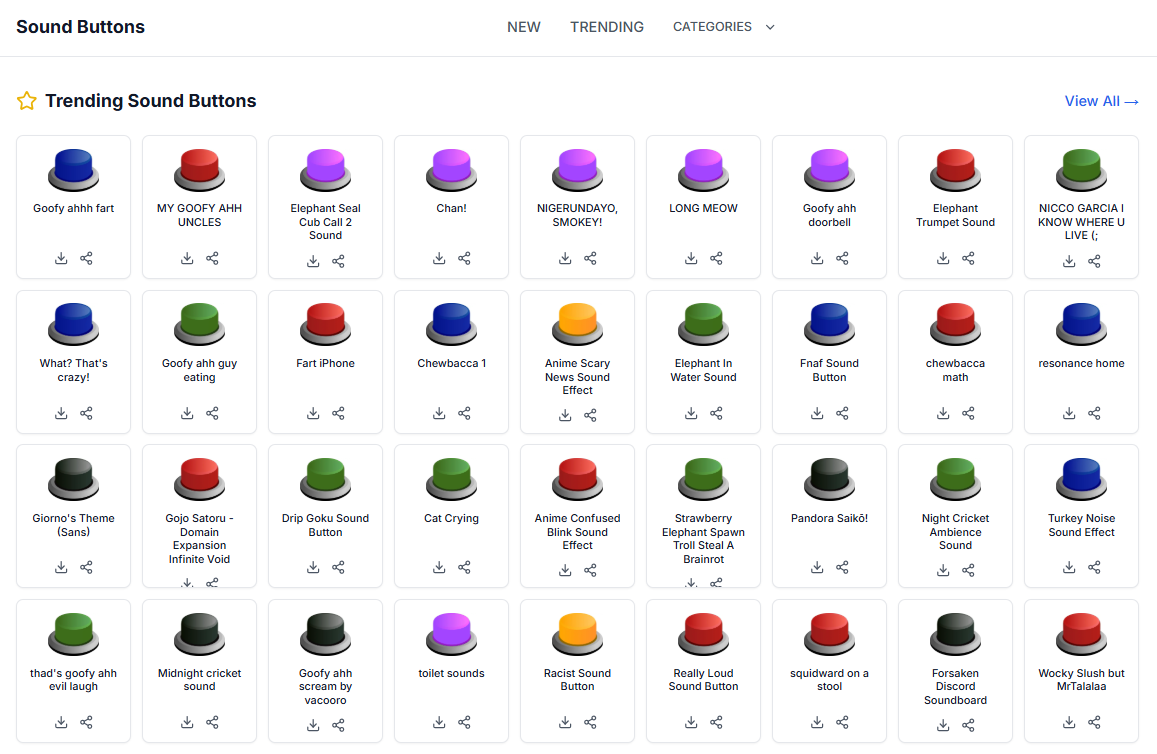
Task: Download the toilet sounds clip
Action: point(439,722)
